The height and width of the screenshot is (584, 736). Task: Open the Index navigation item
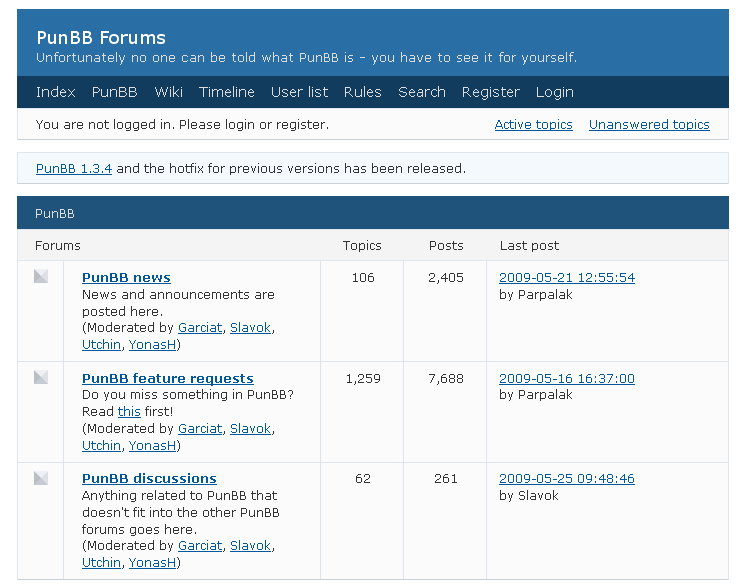[x=55, y=92]
